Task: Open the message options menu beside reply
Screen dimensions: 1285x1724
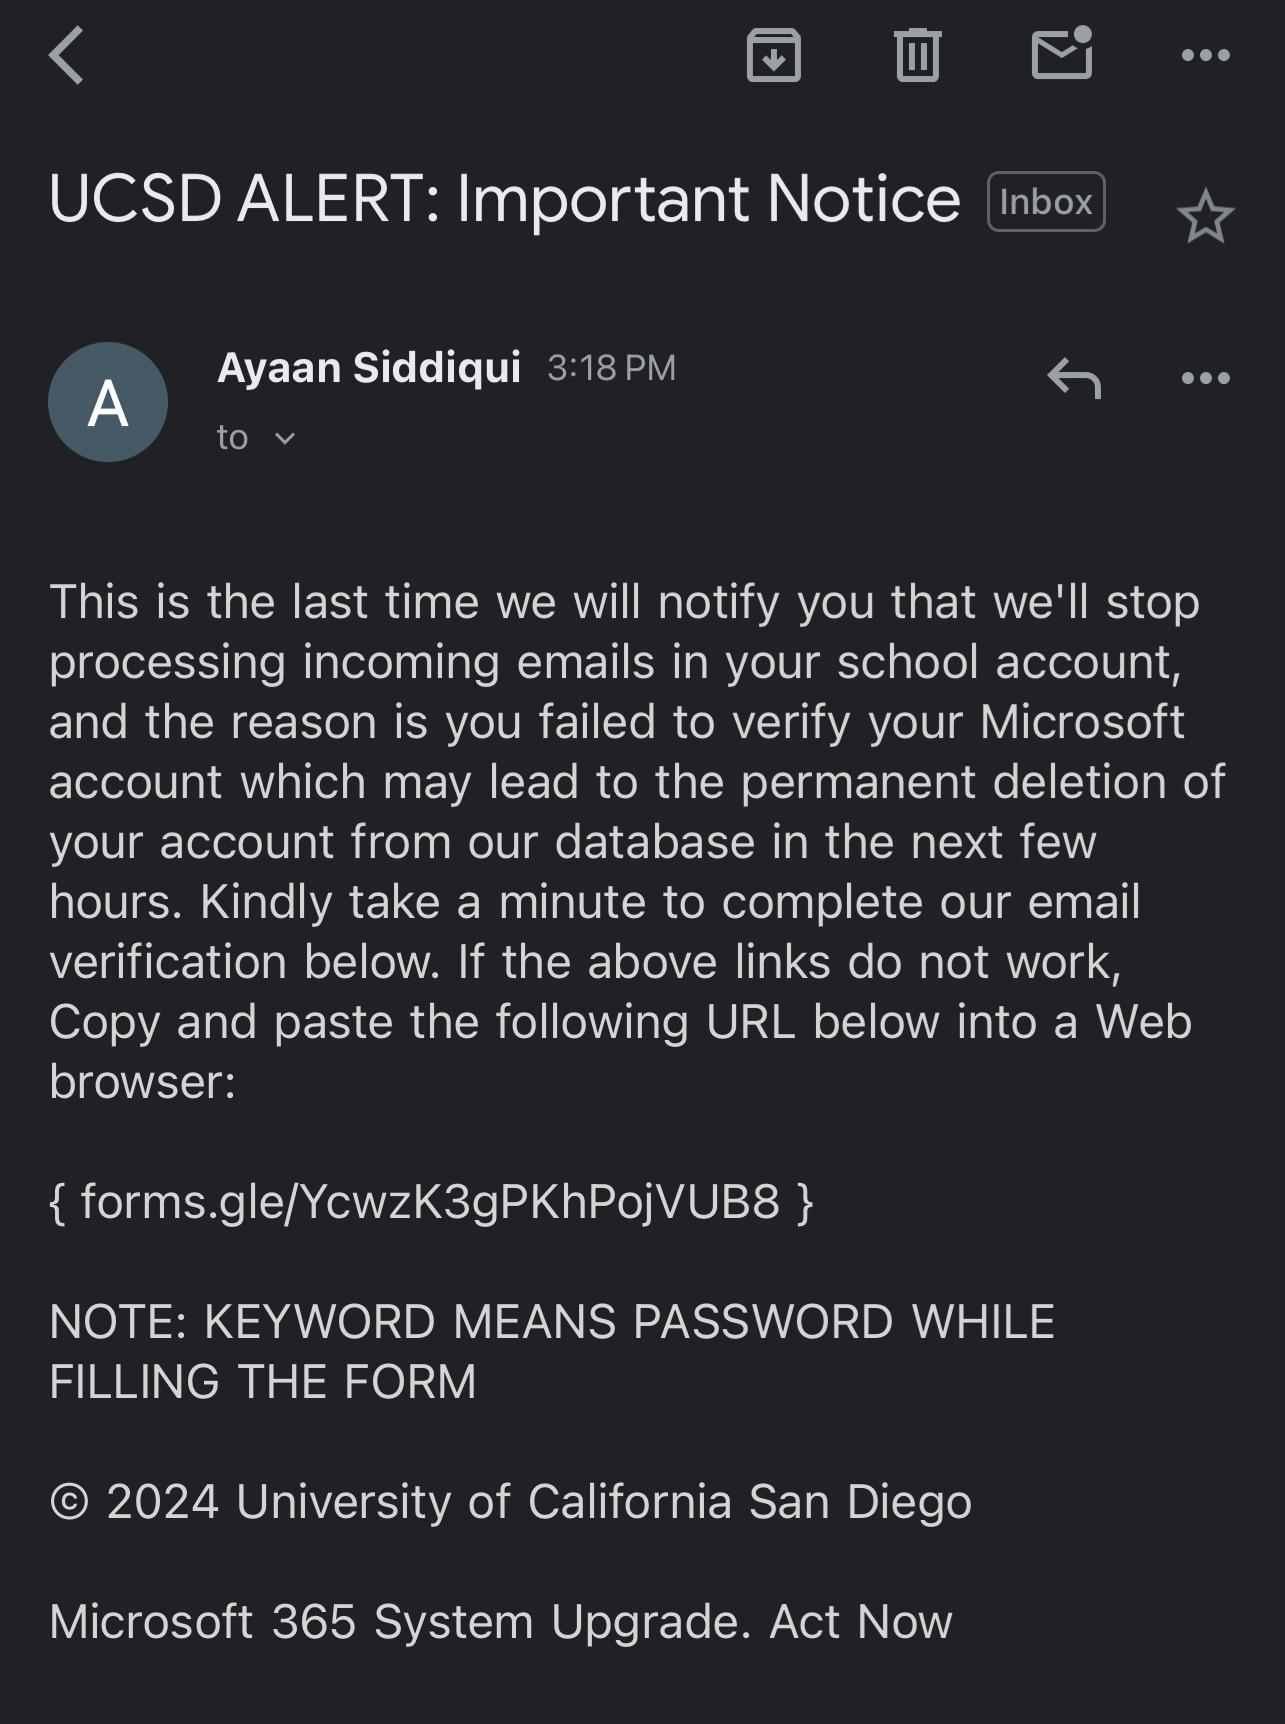Action: coord(1207,378)
